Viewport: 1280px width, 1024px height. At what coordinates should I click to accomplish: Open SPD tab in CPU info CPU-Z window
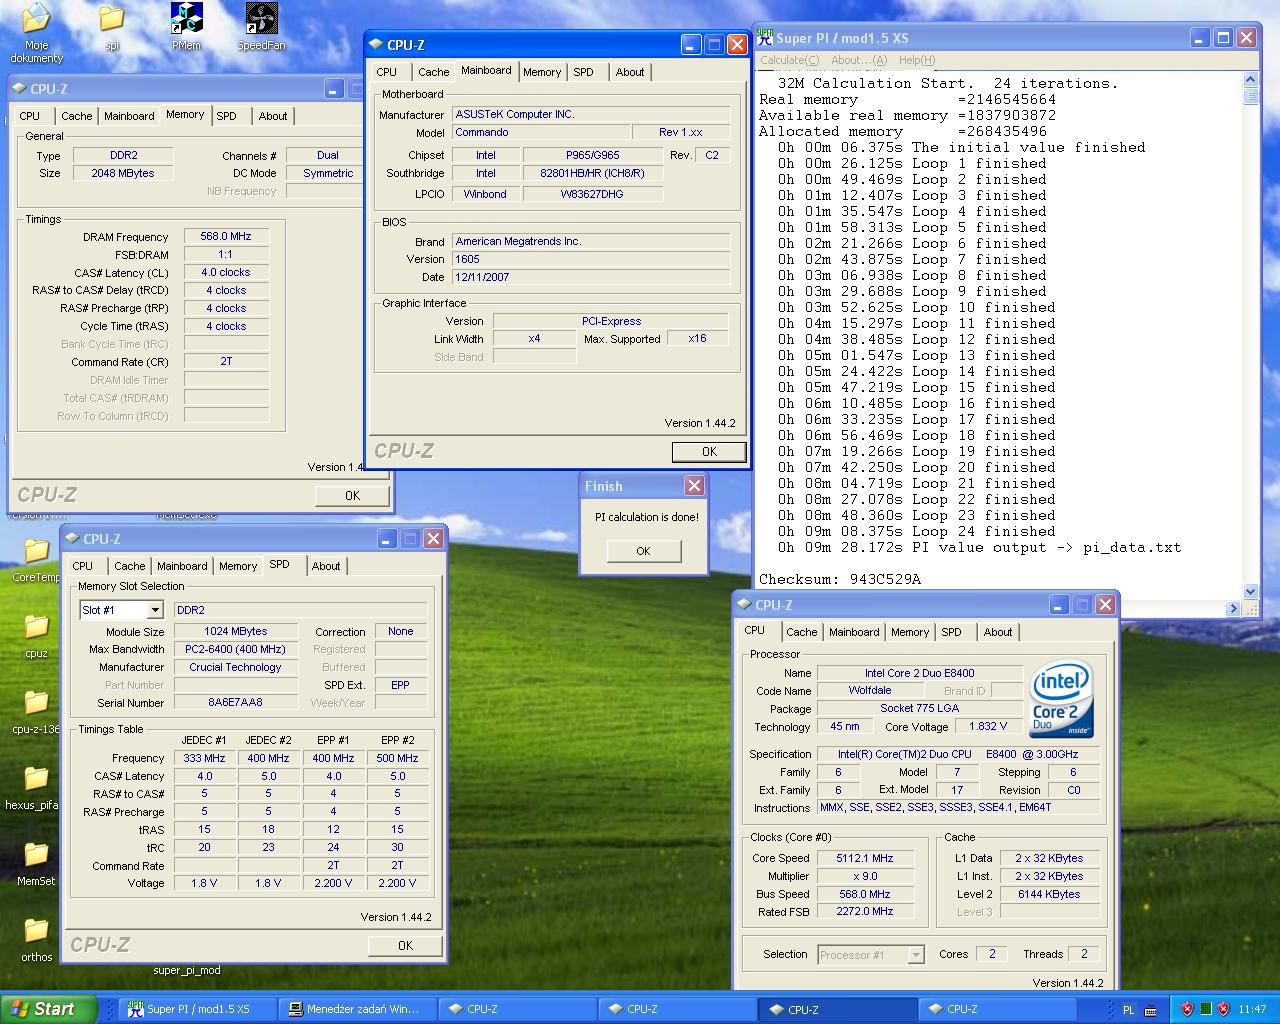tap(951, 632)
